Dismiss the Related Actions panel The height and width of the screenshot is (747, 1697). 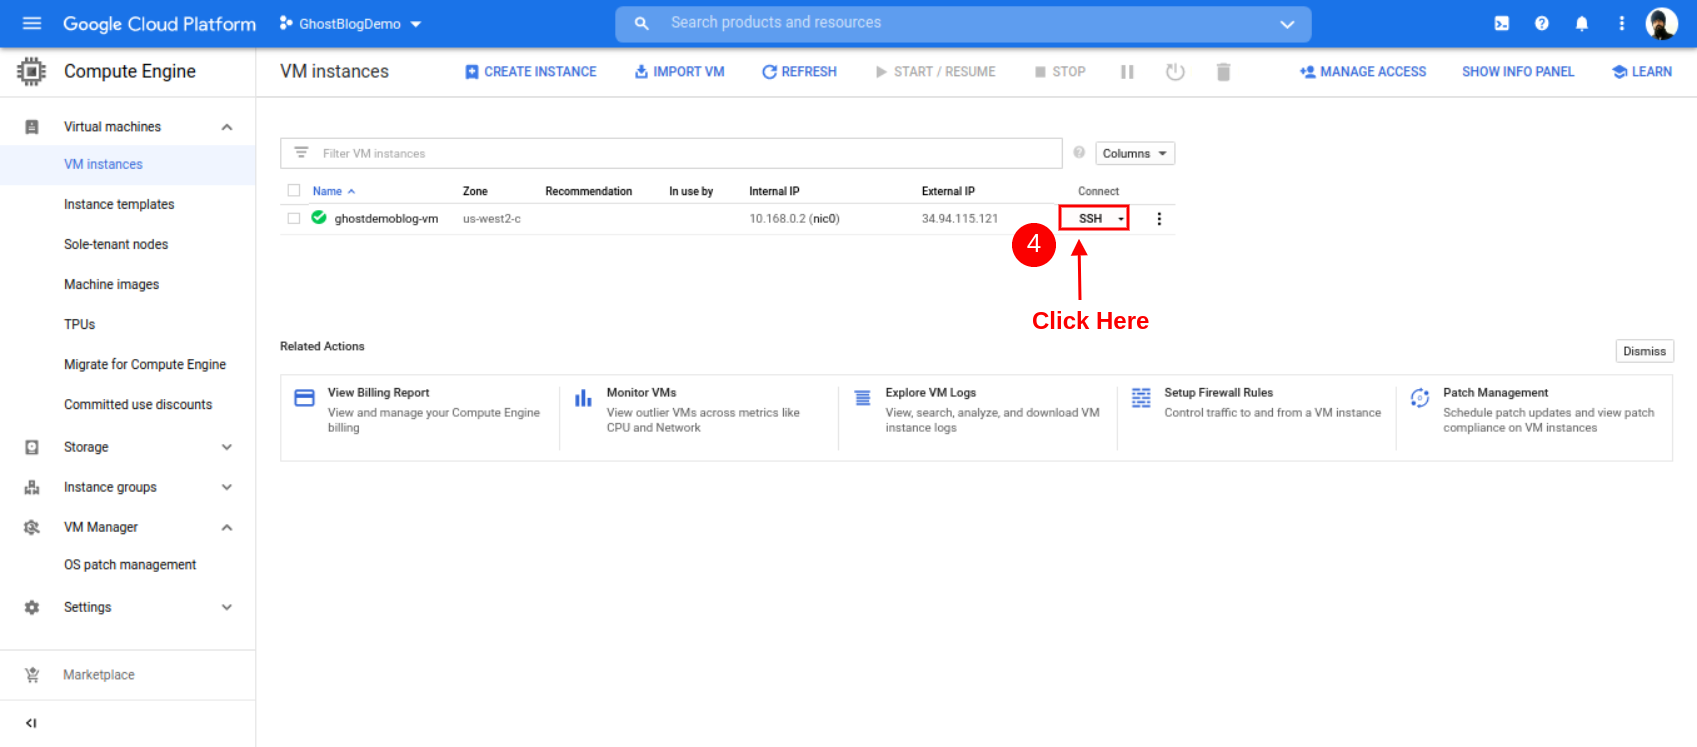pos(1643,351)
